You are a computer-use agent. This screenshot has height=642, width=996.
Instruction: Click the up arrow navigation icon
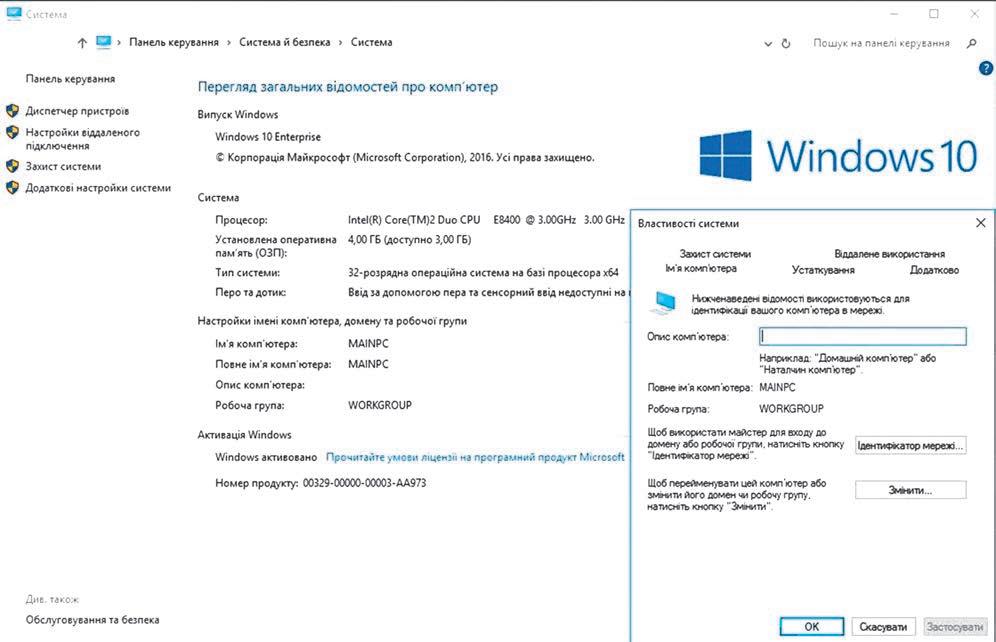pyautogui.click(x=82, y=43)
